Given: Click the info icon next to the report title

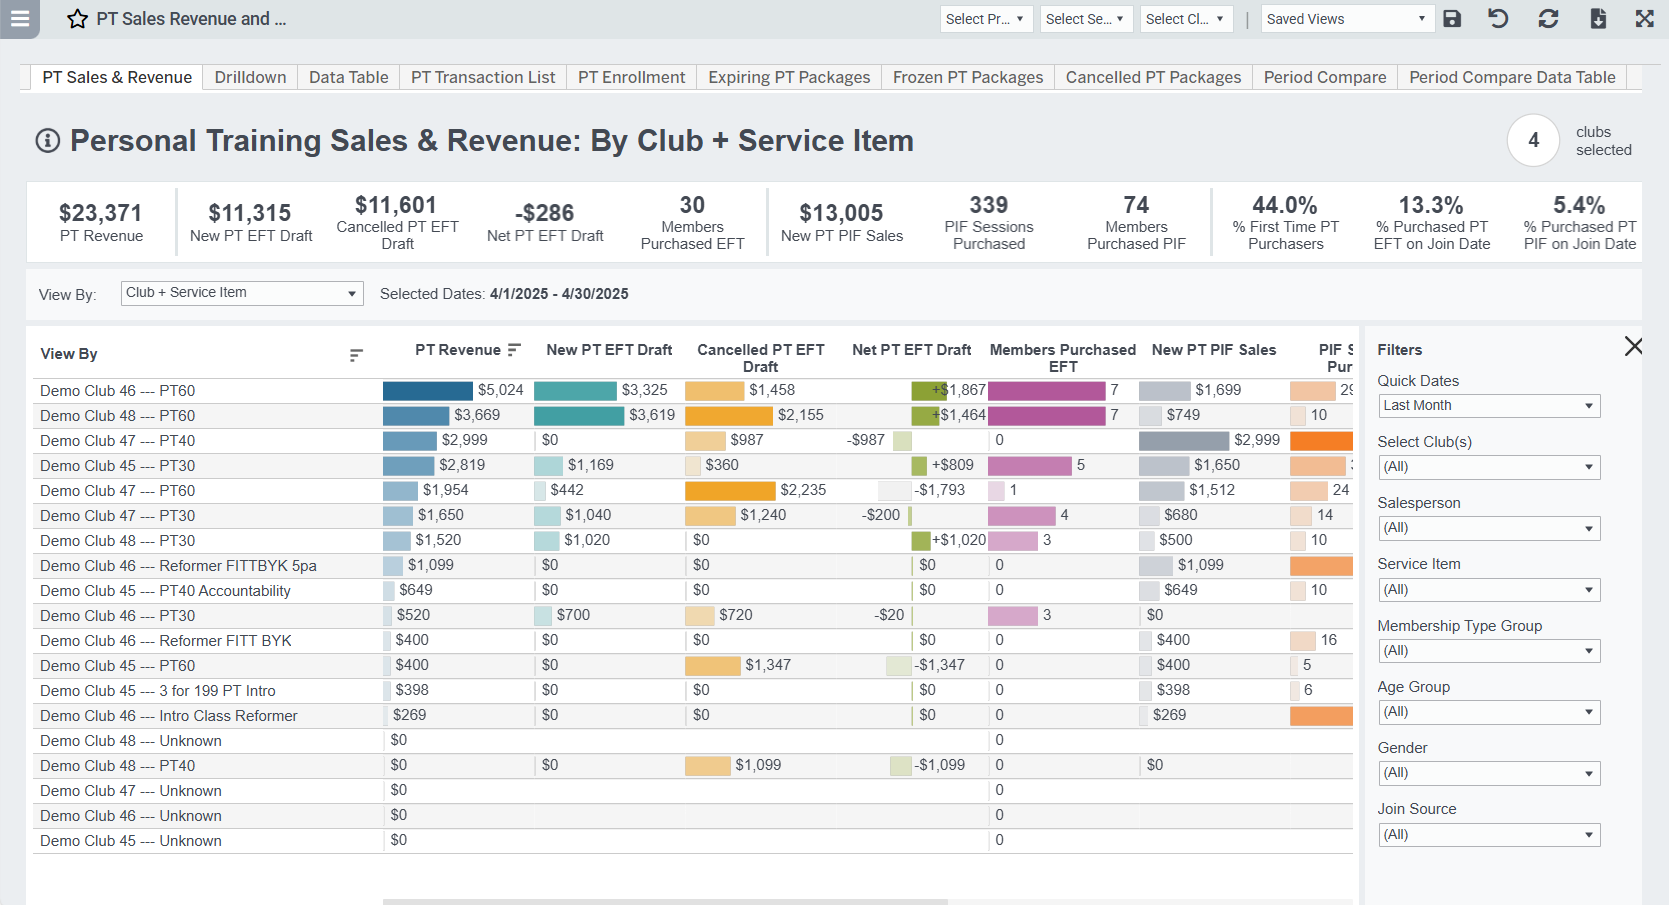Looking at the screenshot, I should coord(46,141).
